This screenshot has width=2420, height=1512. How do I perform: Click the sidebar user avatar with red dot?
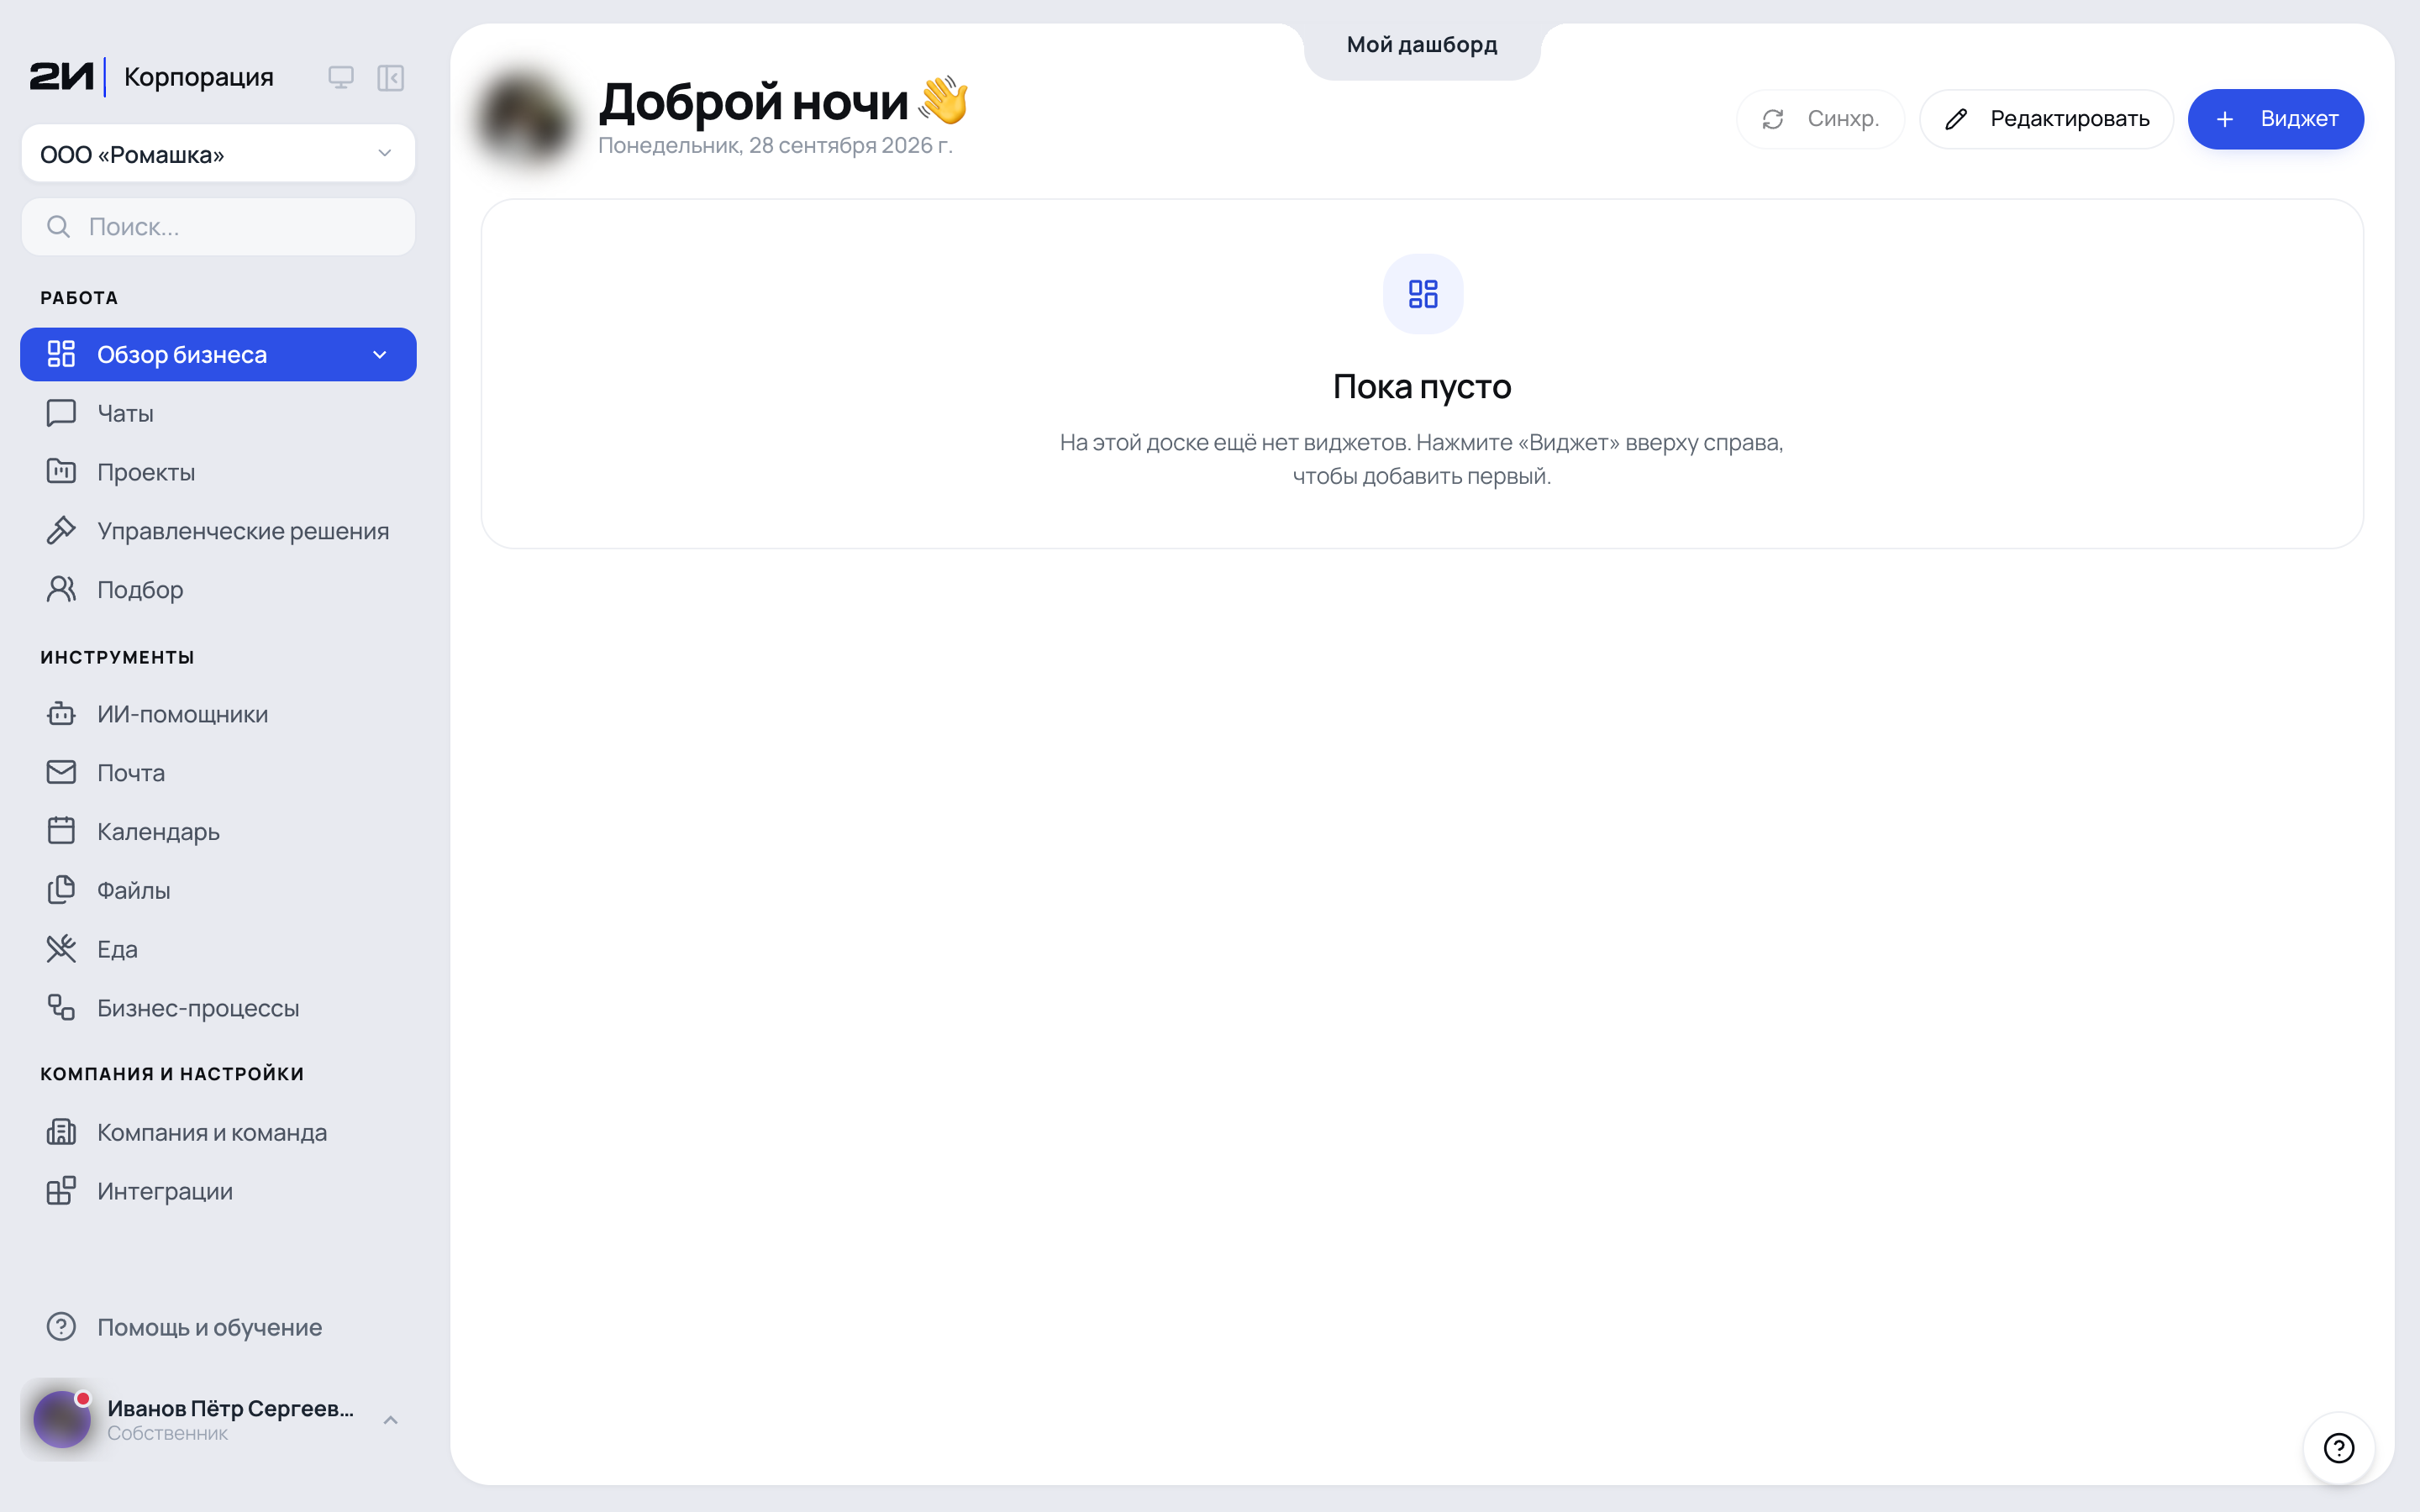point(62,1420)
